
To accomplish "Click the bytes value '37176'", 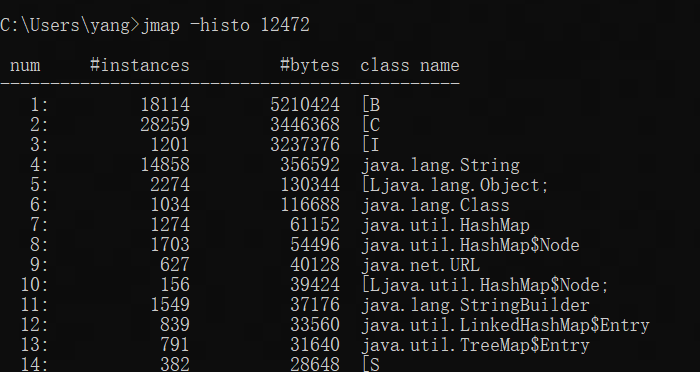I will [x=315, y=305].
